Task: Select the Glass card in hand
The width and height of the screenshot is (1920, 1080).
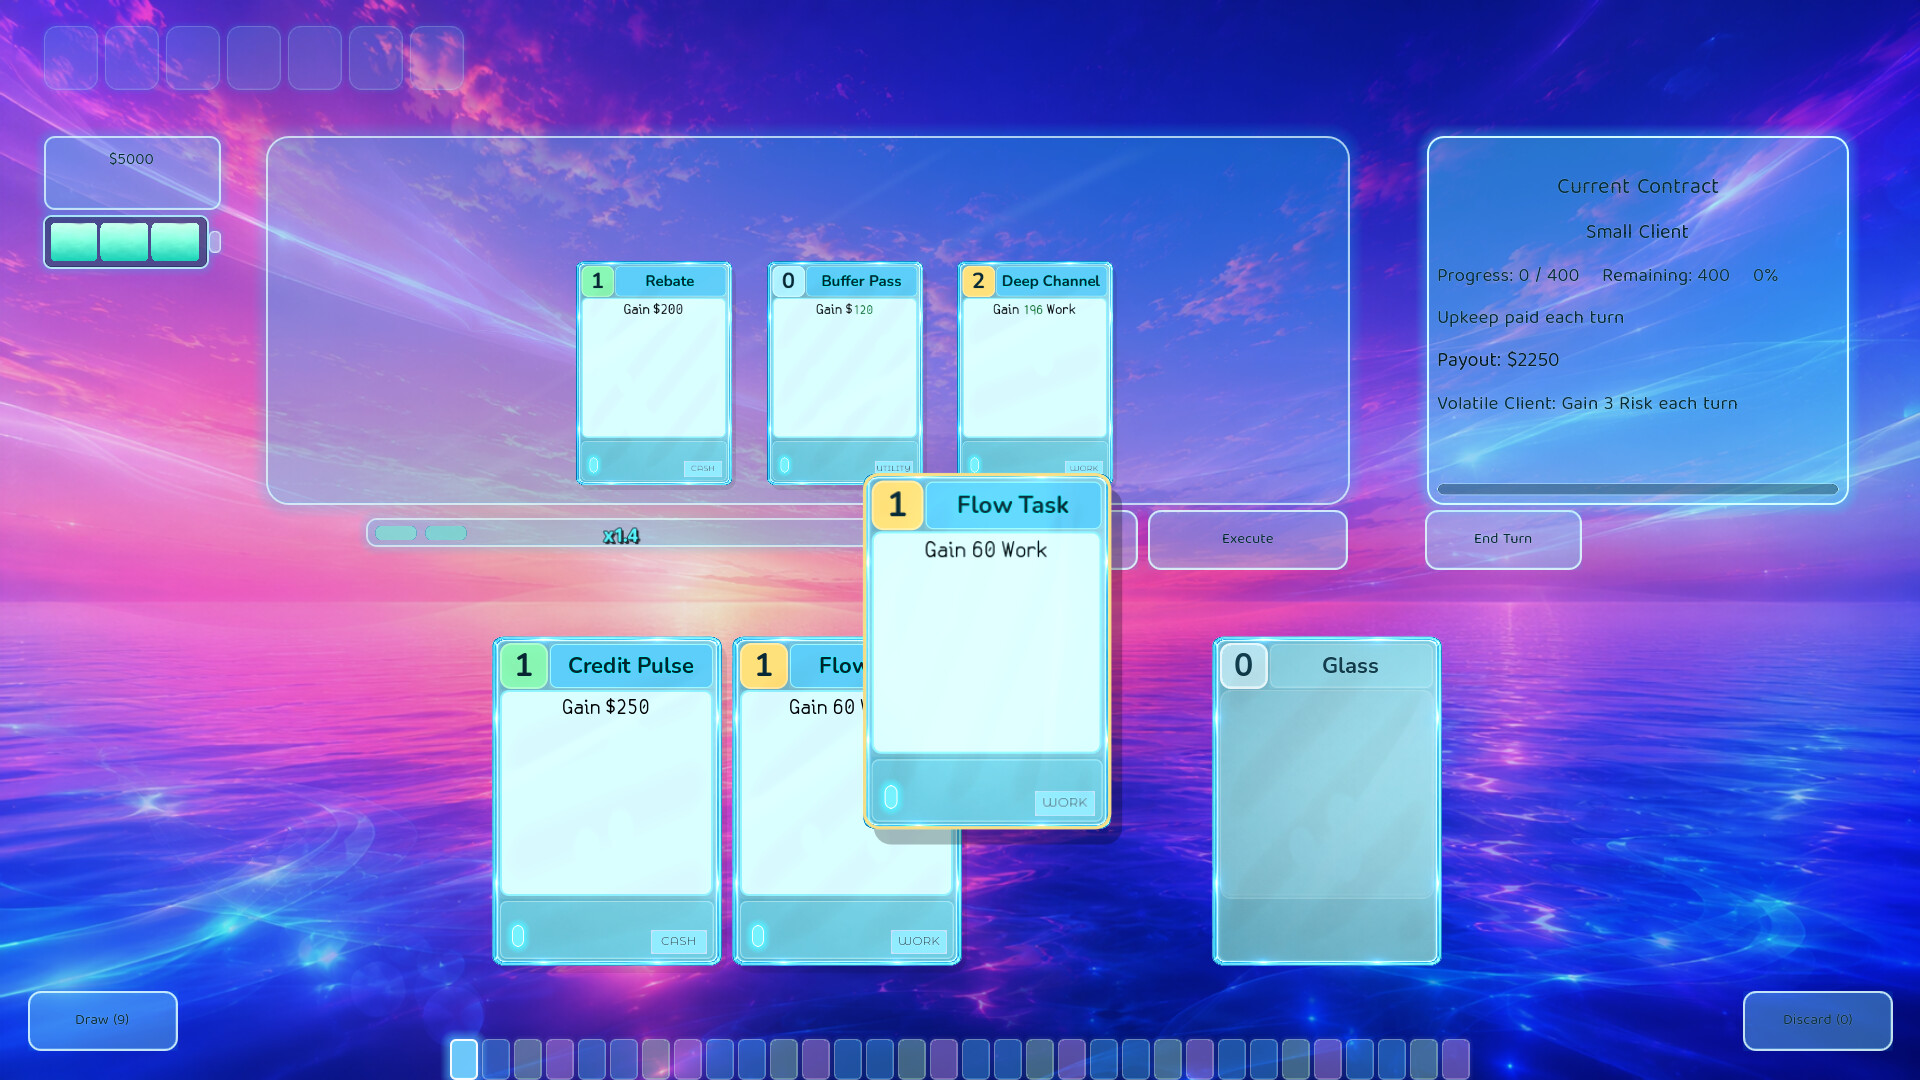Action: point(1327,801)
